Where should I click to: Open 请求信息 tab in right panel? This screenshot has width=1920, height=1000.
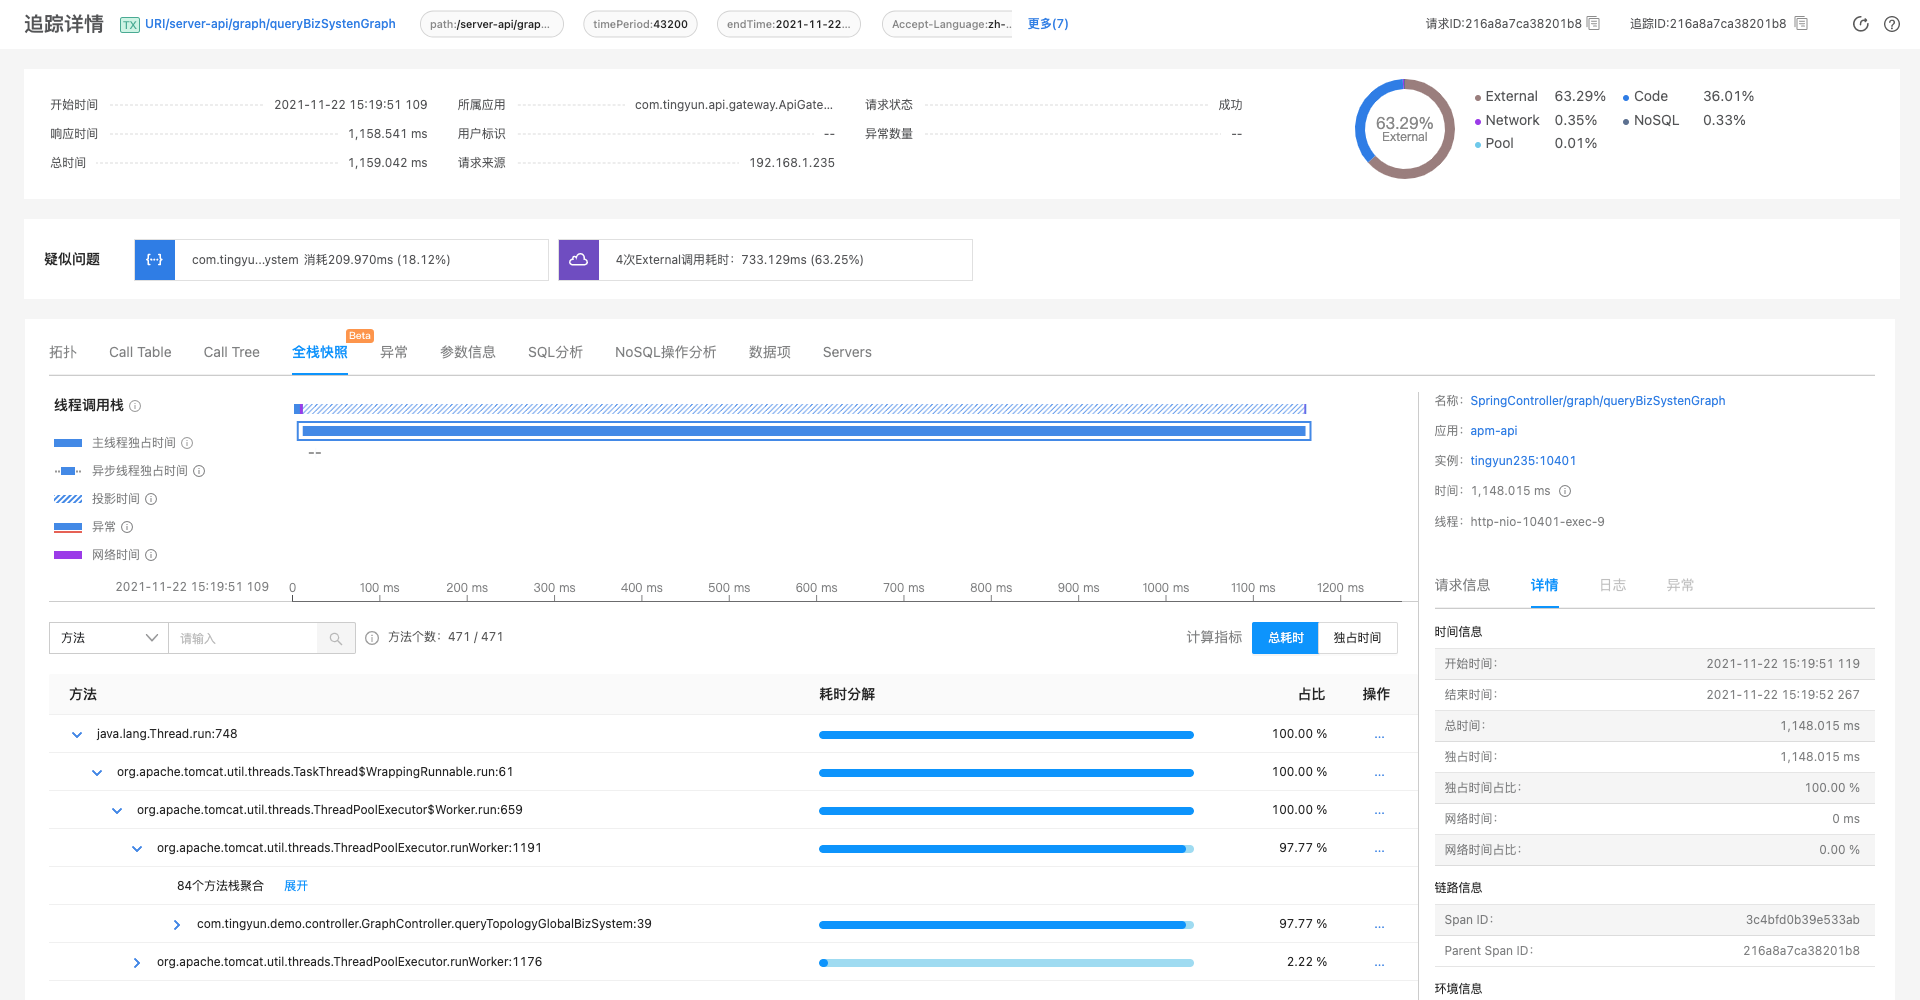point(1462,585)
